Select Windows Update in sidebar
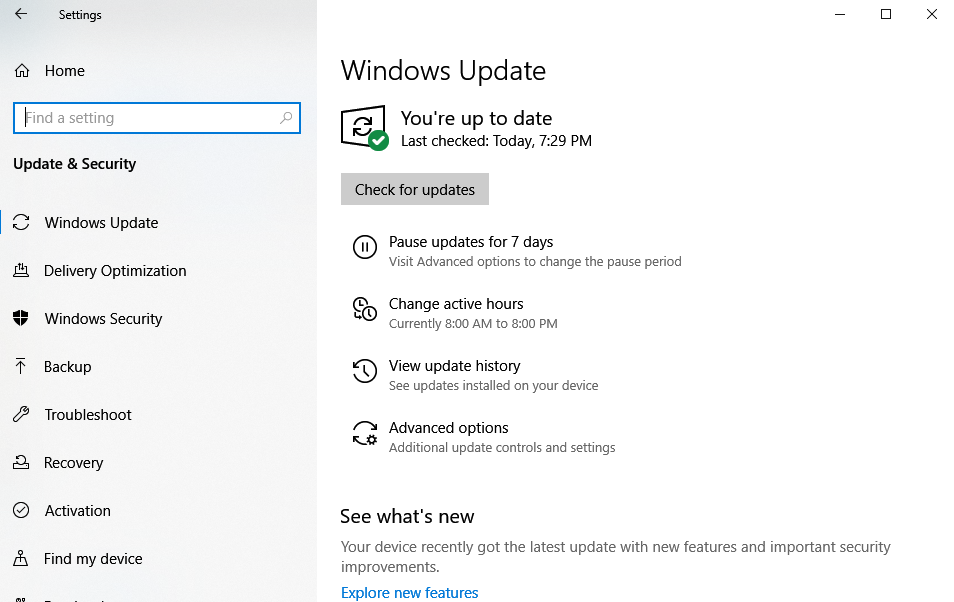 101,223
